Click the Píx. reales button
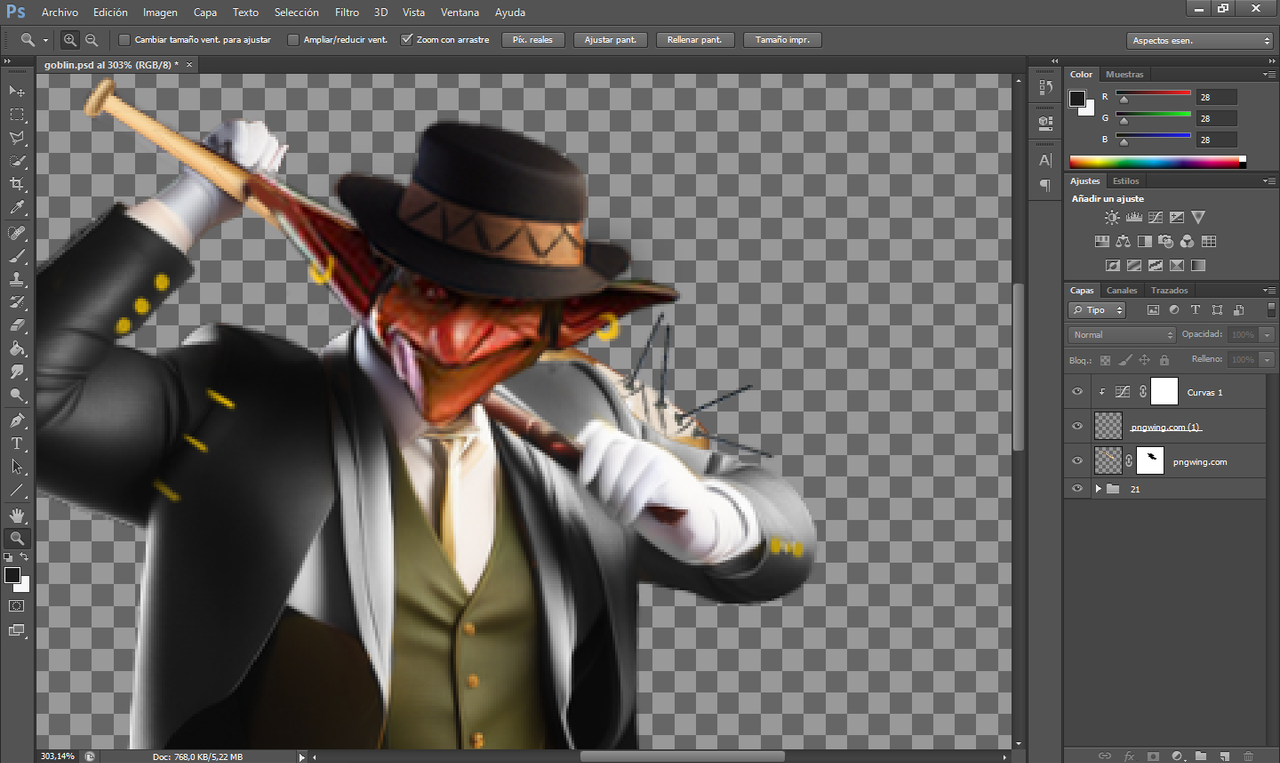This screenshot has width=1280, height=763. (533, 40)
